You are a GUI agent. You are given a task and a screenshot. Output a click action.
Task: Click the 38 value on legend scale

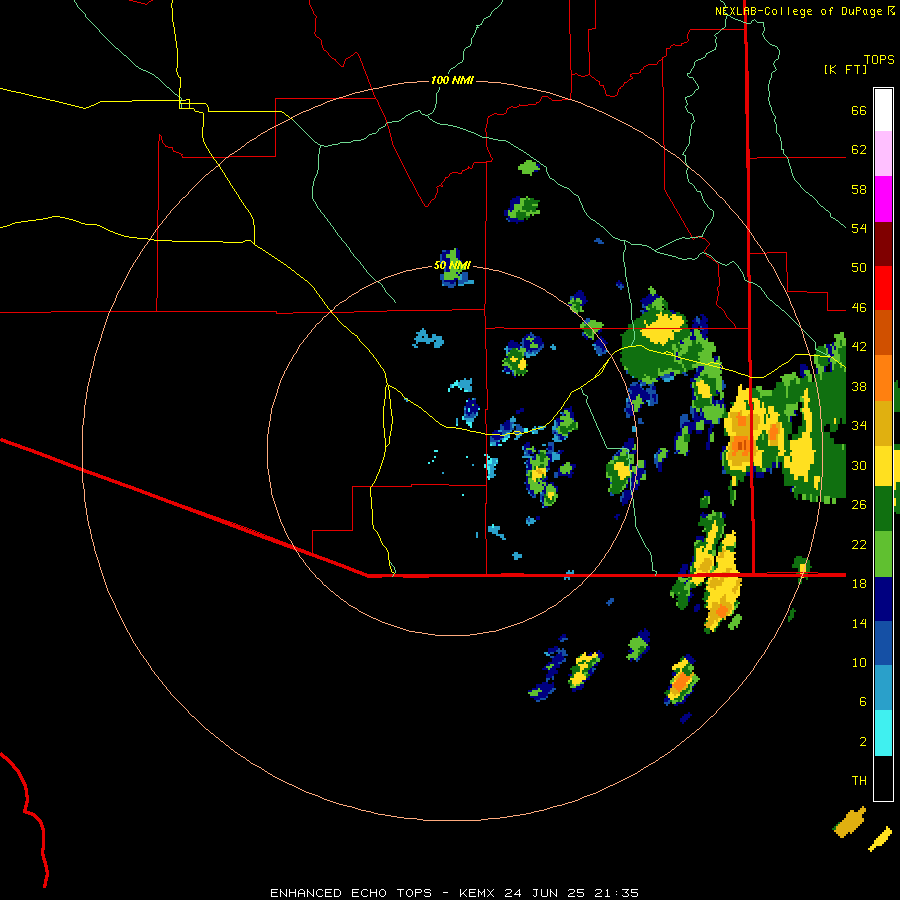coord(859,386)
